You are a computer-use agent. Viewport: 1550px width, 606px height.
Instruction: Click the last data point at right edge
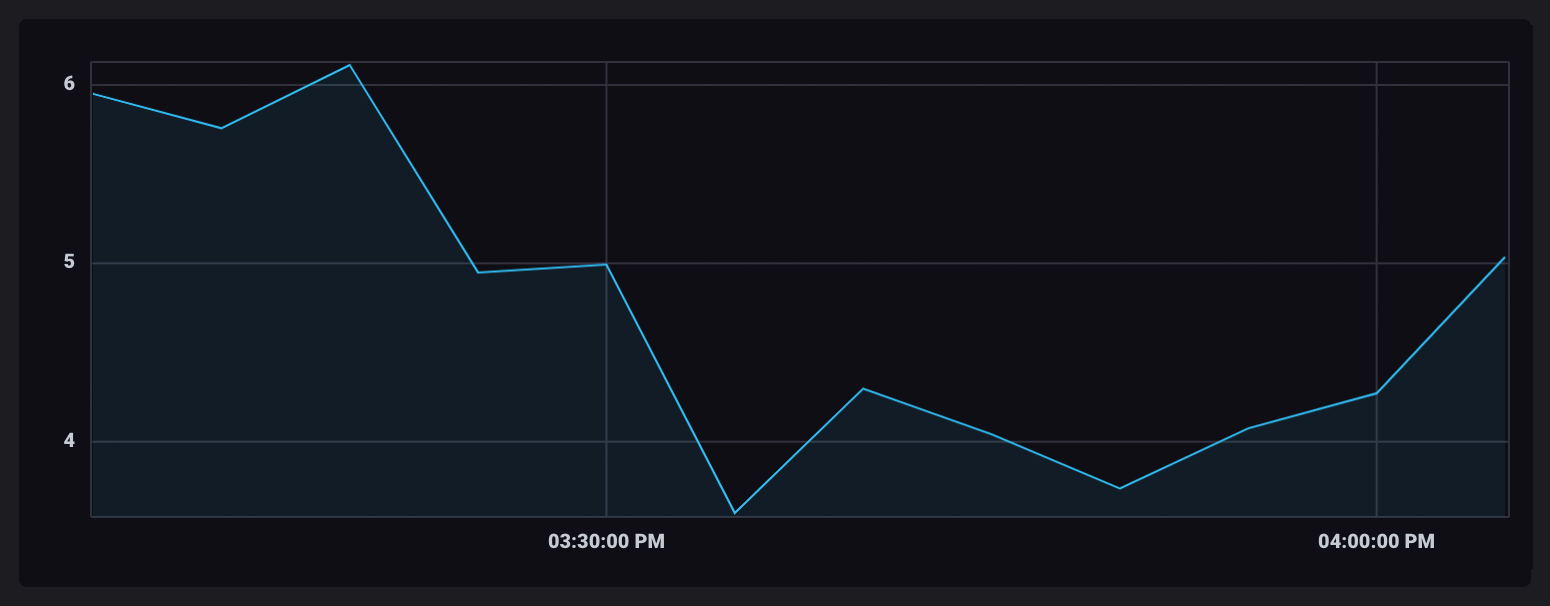click(1504, 257)
